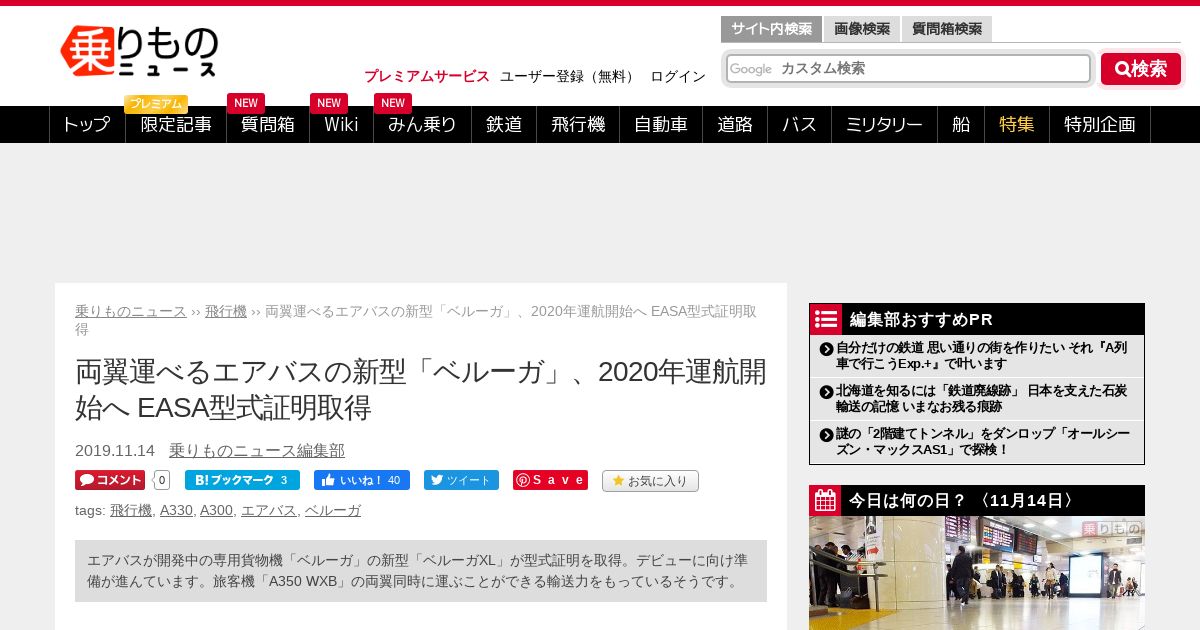1200x630 pixels.
Task: Click the arrow bullet beside 自分だけの鉄道 headline
Action: click(x=826, y=349)
